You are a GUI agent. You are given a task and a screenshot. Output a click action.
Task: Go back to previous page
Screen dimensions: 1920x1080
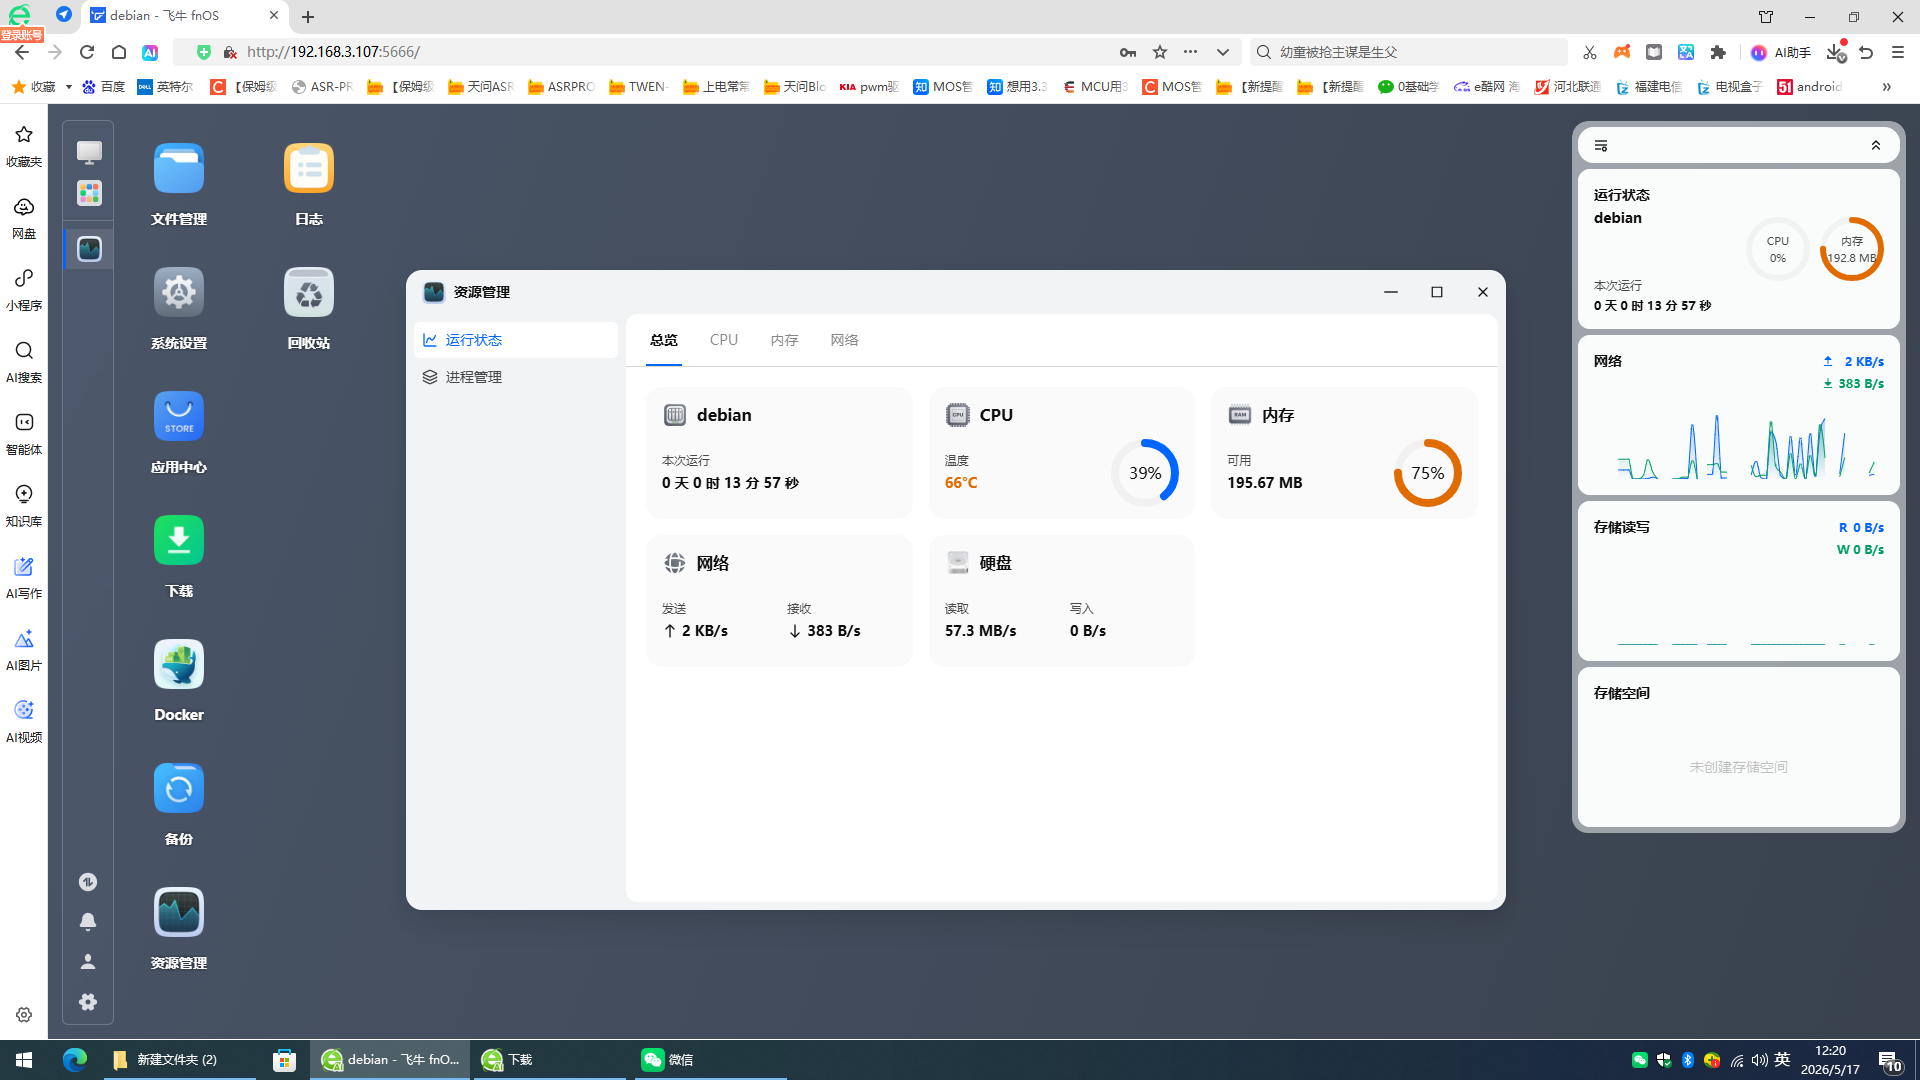click(22, 52)
